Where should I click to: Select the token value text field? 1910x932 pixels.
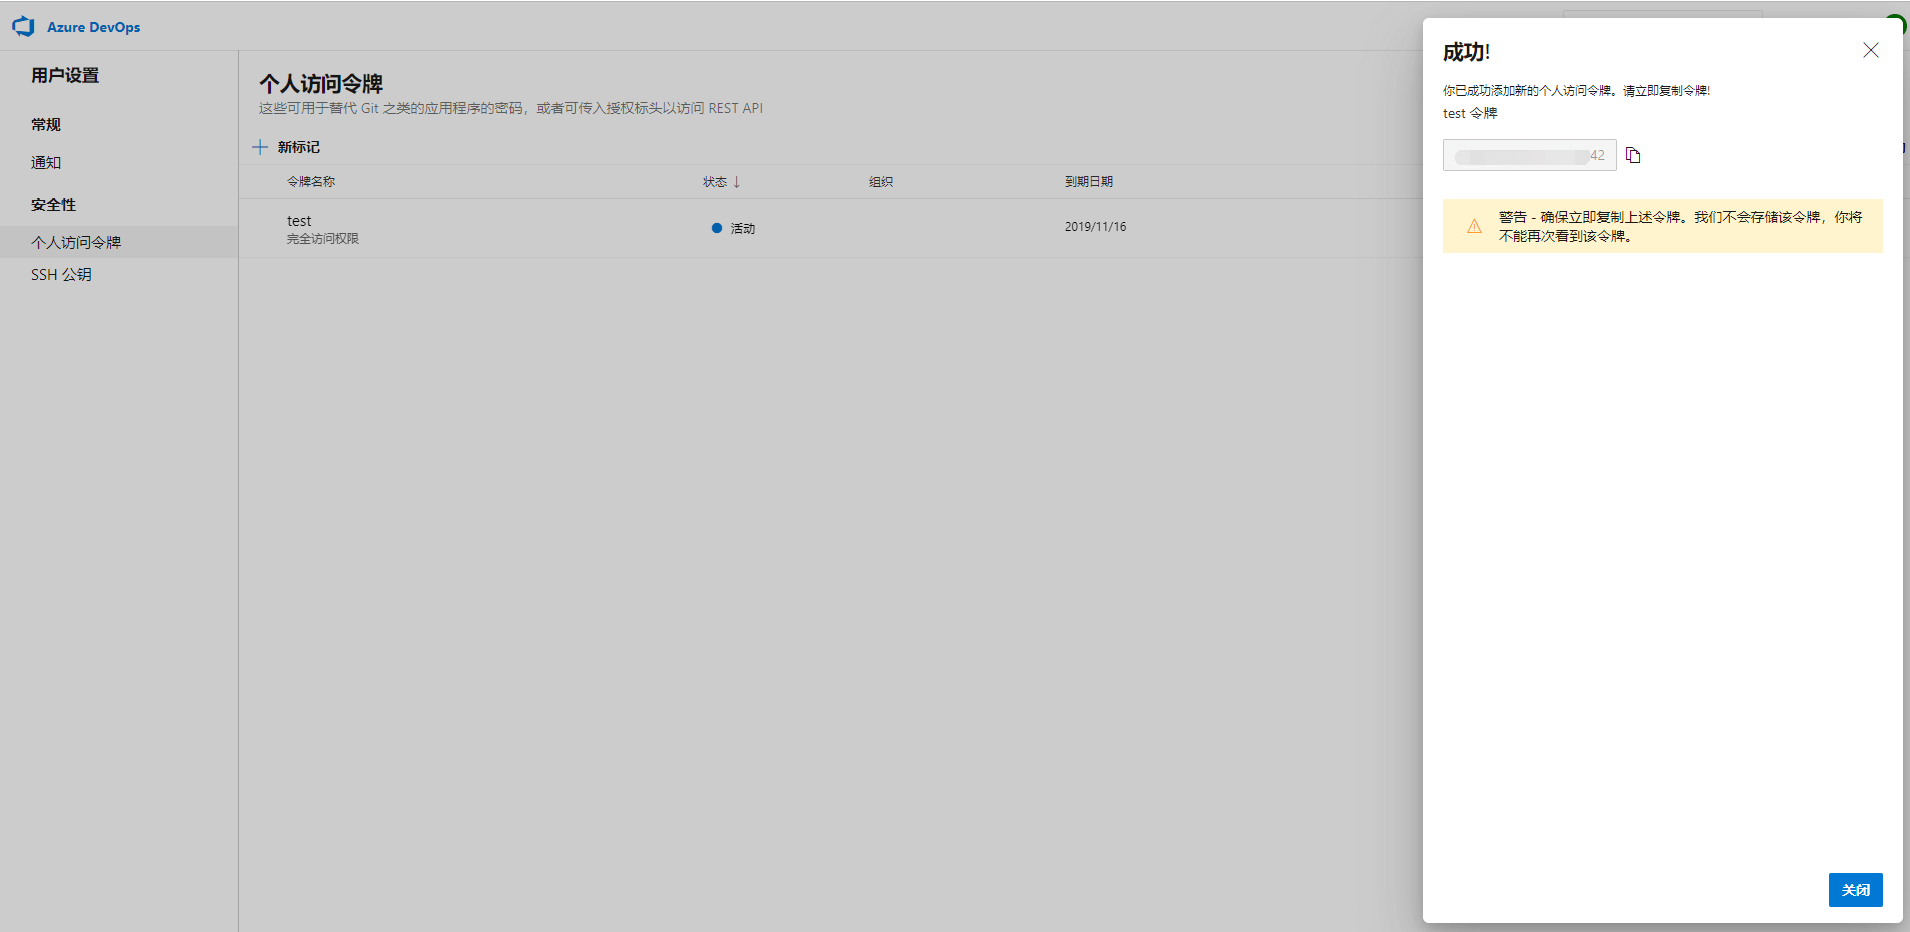coord(1529,155)
